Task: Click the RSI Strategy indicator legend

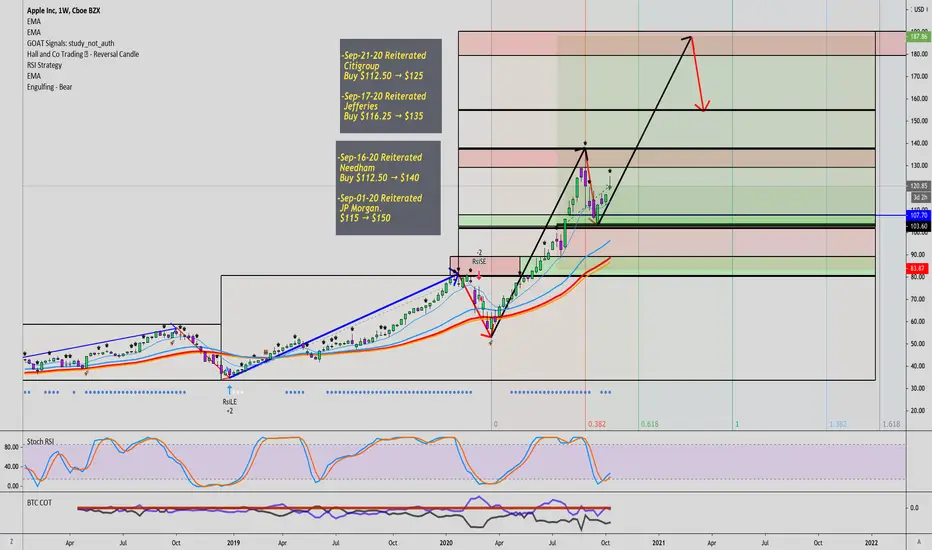Action: [44, 65]
